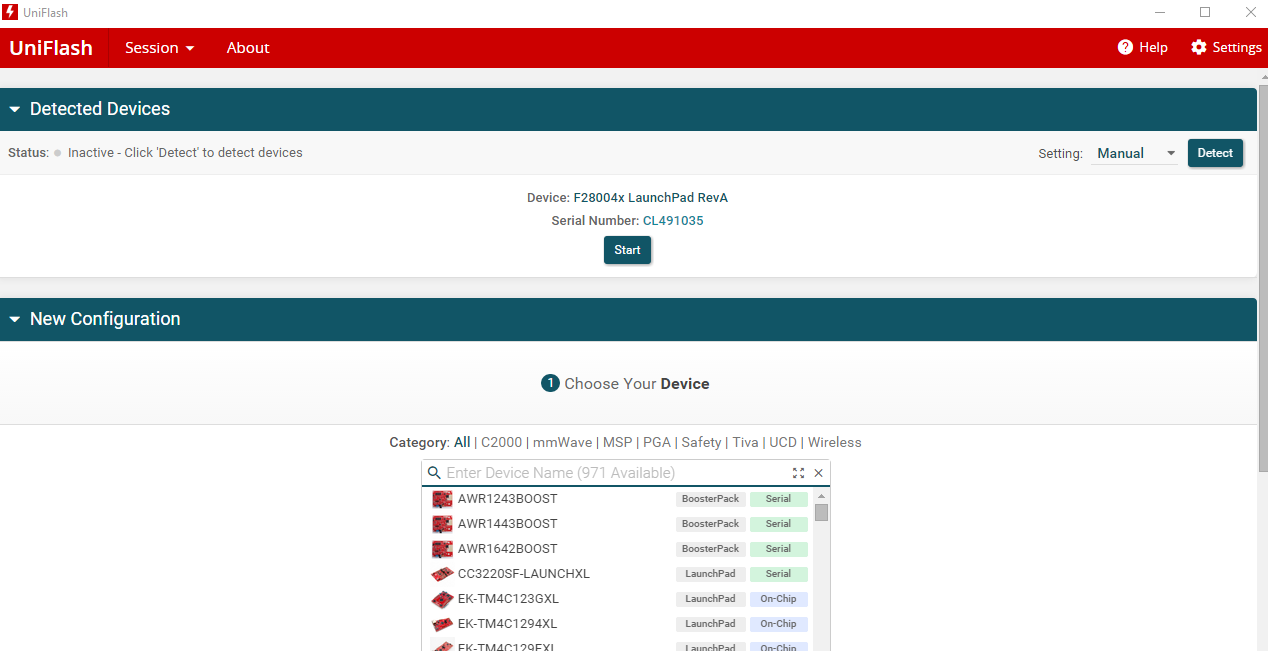
Task: Click the CC3220SF-LAUNCHXL board icon
Action: 442,574
